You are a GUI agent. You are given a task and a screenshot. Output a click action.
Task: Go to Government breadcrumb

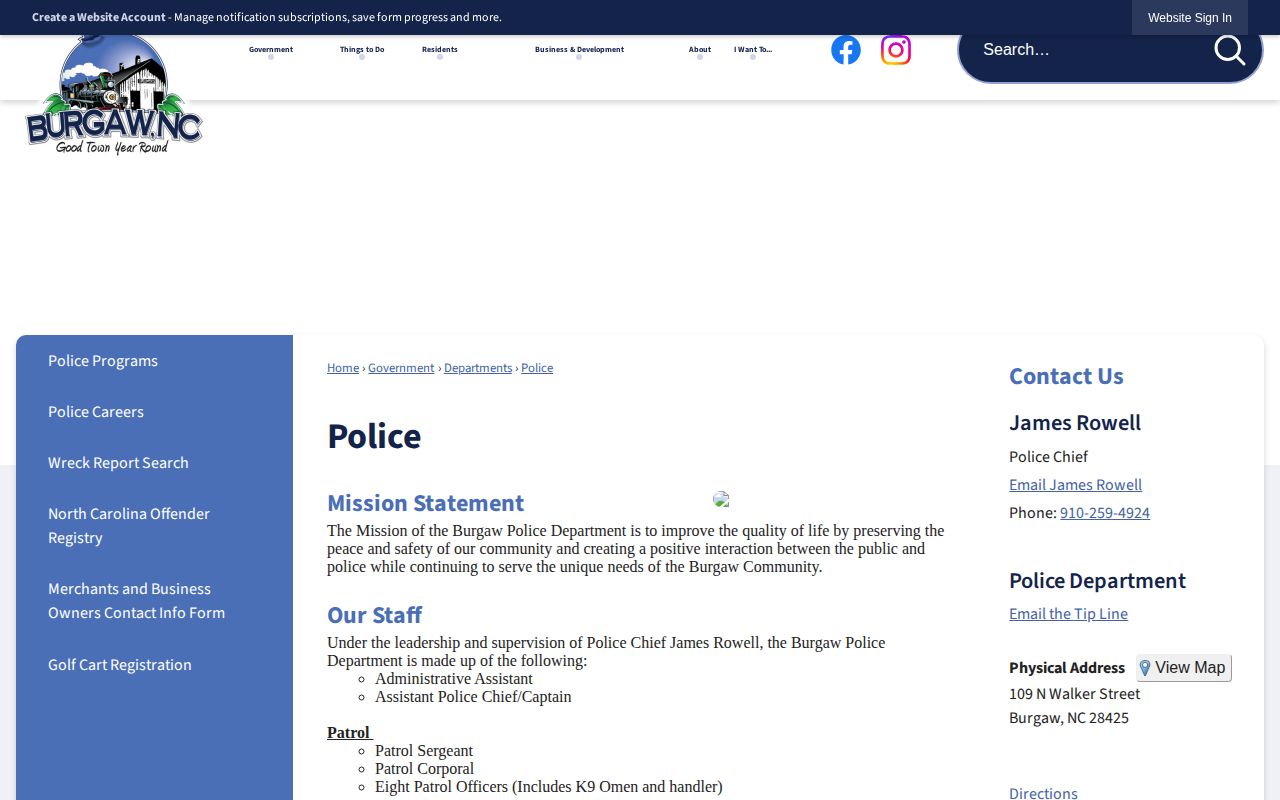401,368
